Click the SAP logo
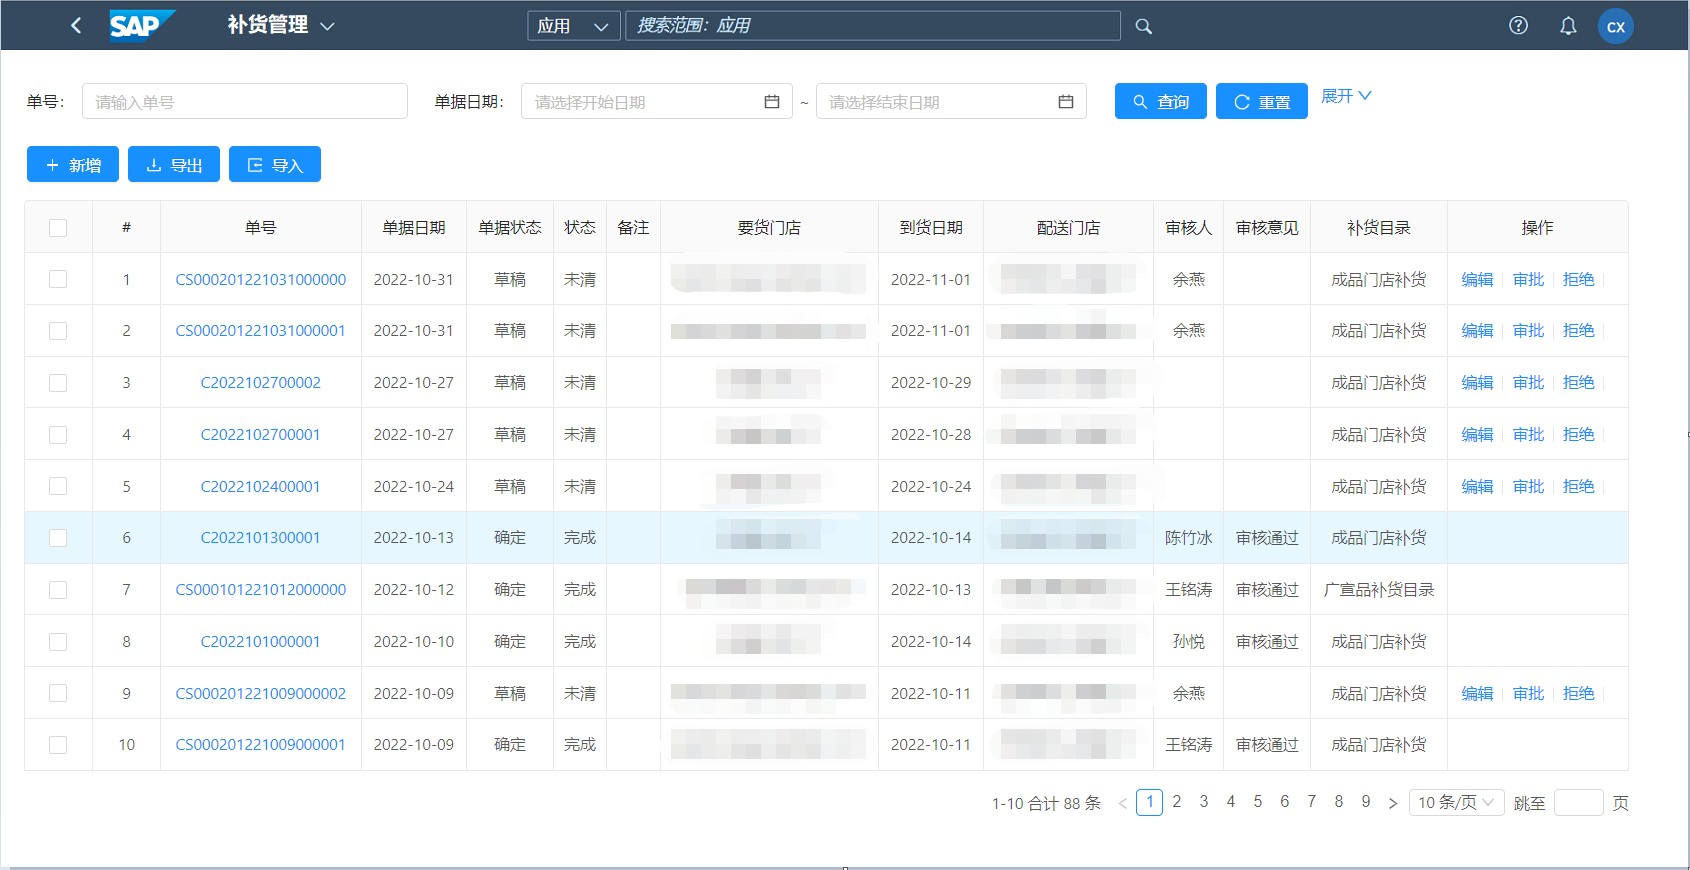The height and width of the screenshot is (870, 1690). [142, 25]
